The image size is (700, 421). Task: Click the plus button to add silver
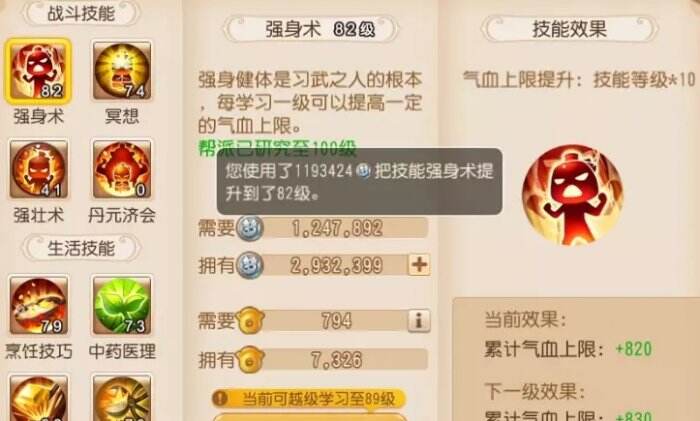(x=419, y=265)
